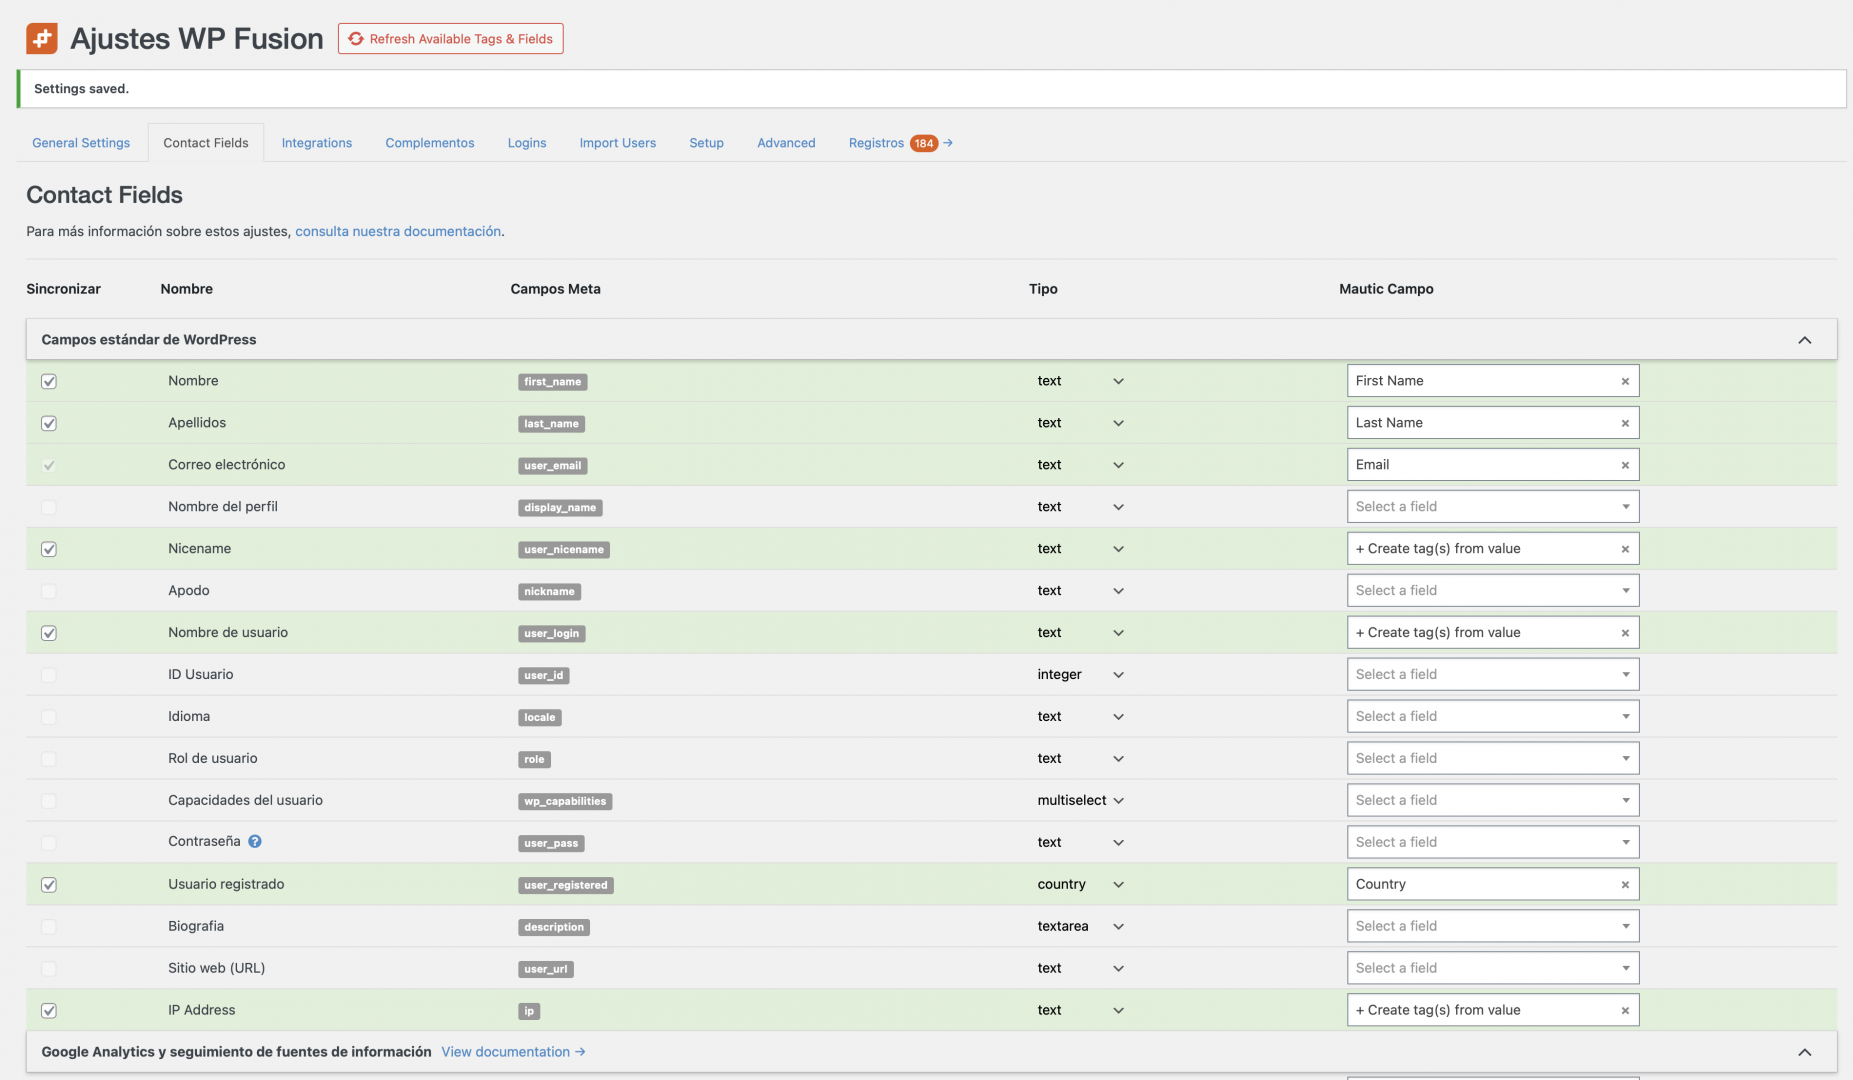This screenshot has width=1853, height=1080.
Task: Open the Setup tab
Action: (706, 143)
